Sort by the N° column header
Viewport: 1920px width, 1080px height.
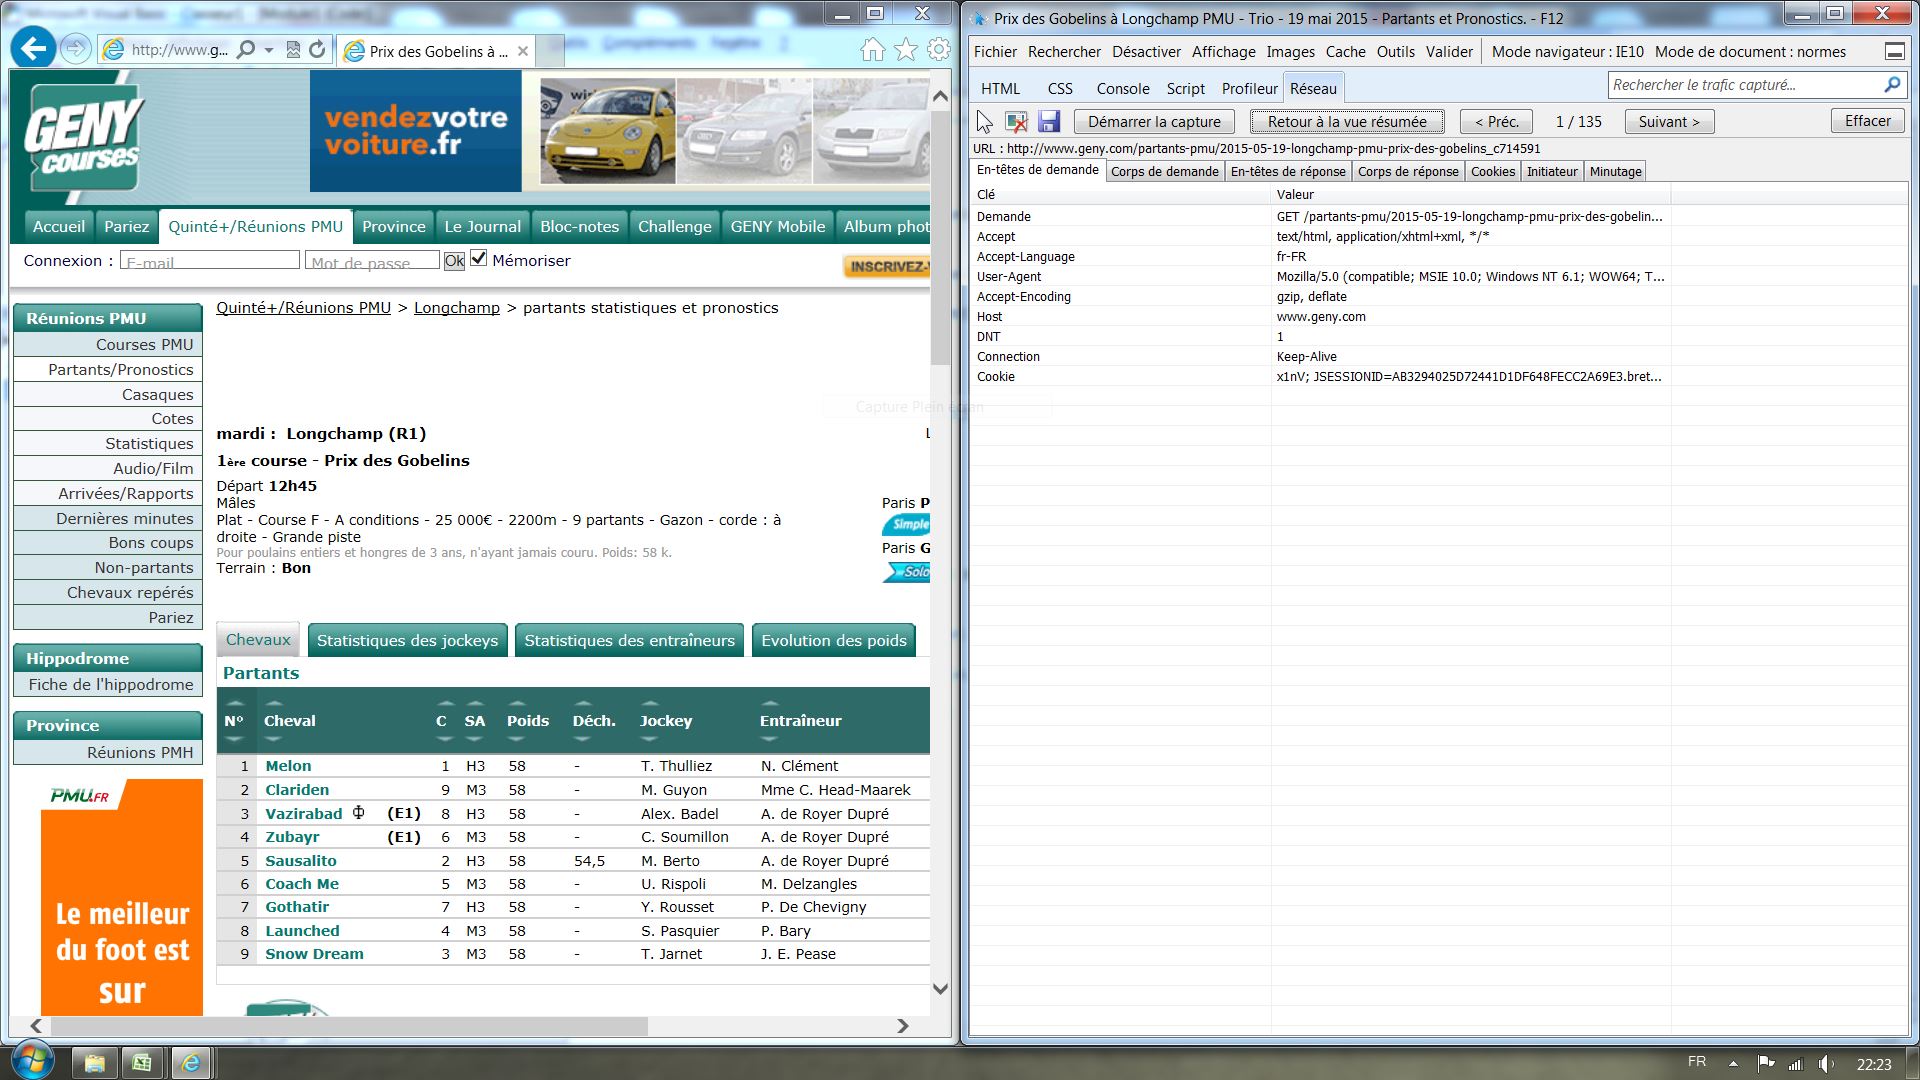click(234, 721)
